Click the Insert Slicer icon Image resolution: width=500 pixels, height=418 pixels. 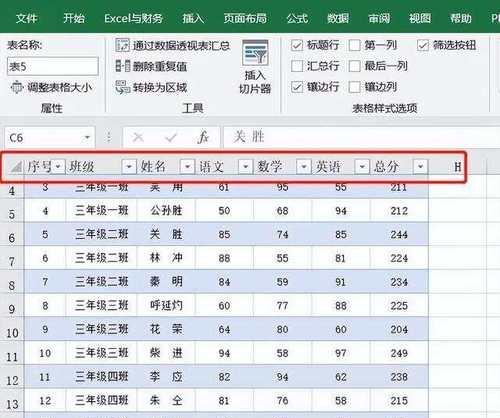pyautogui.click(x=255, y=52)
